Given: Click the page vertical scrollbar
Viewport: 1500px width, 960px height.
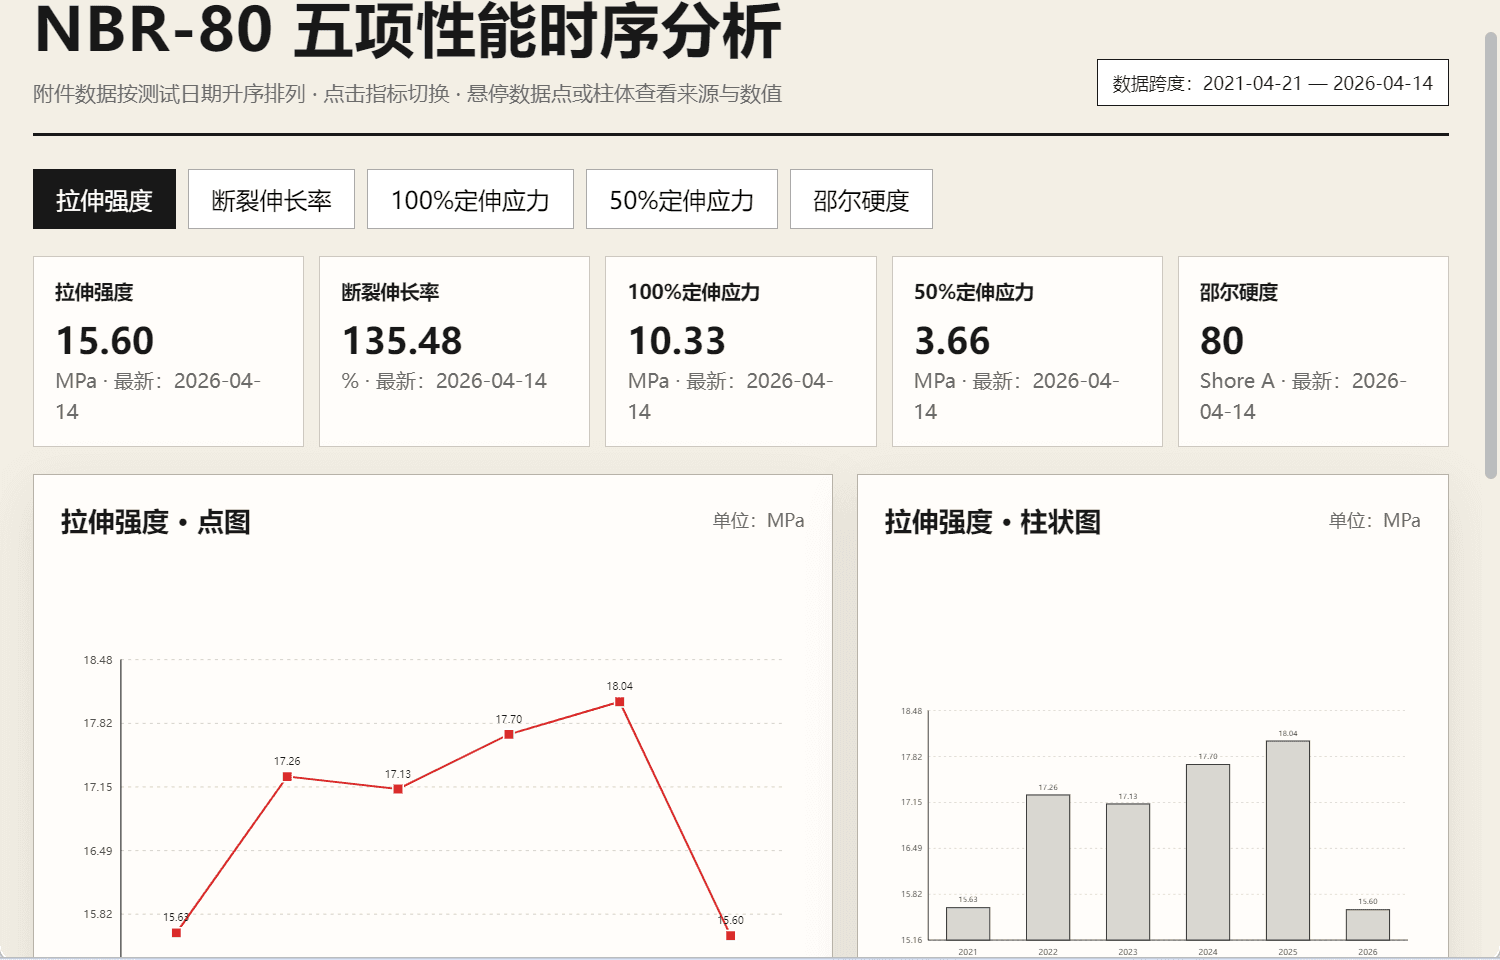Looking at the screenshot, I should 1490,255.
